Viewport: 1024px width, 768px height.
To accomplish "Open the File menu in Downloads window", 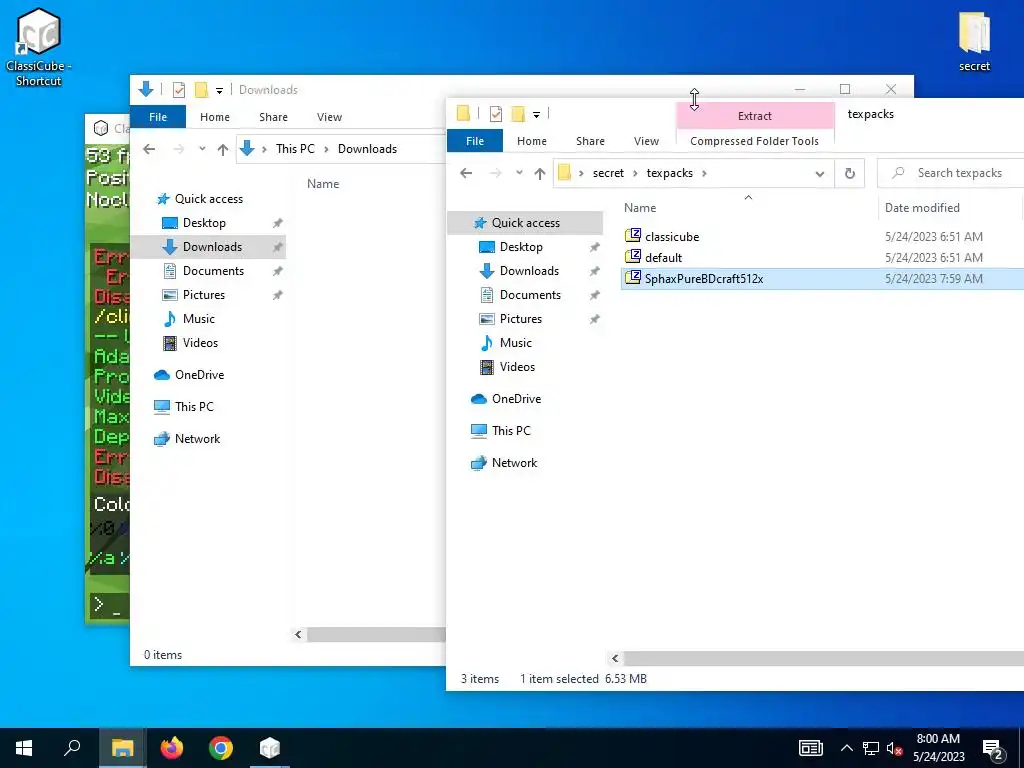I will [158, 116].
